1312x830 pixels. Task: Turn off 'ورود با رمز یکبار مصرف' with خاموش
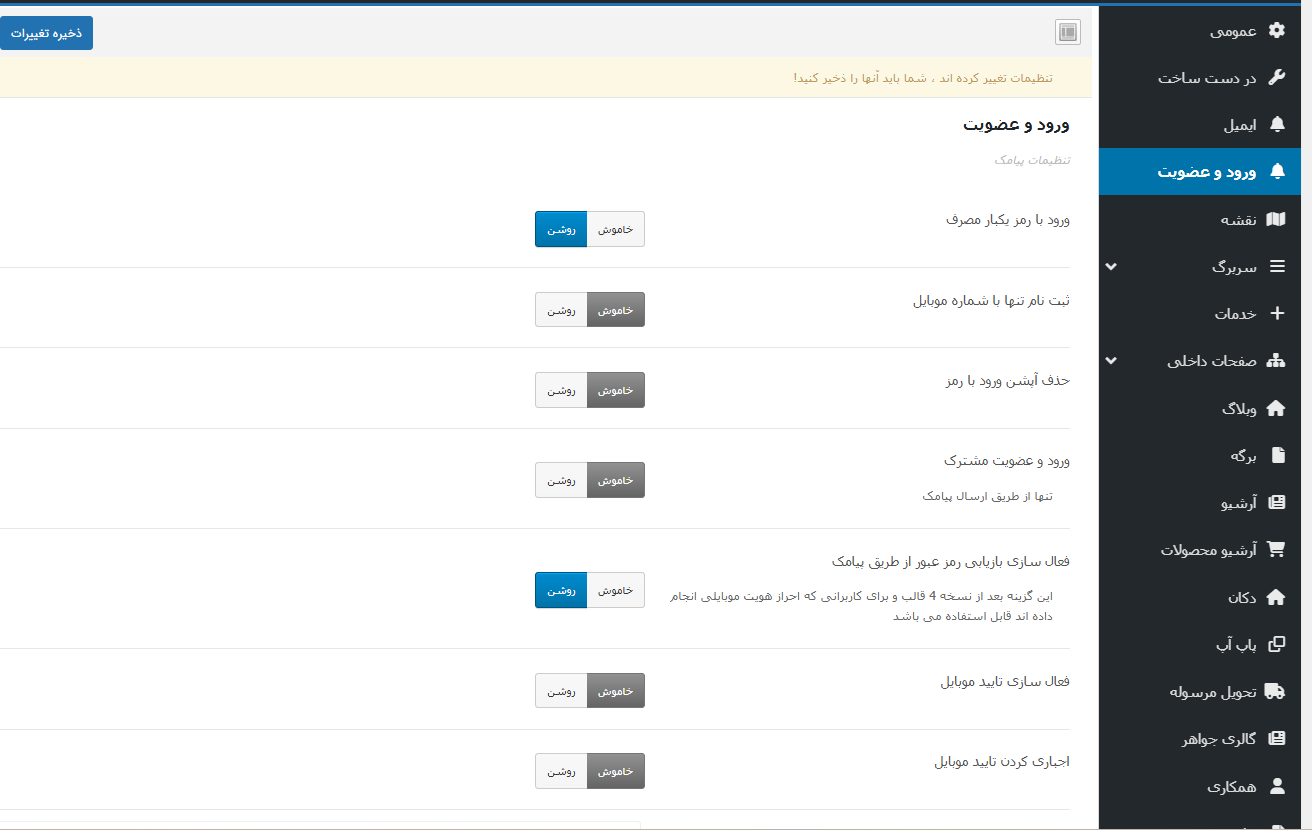pos(616,229)
